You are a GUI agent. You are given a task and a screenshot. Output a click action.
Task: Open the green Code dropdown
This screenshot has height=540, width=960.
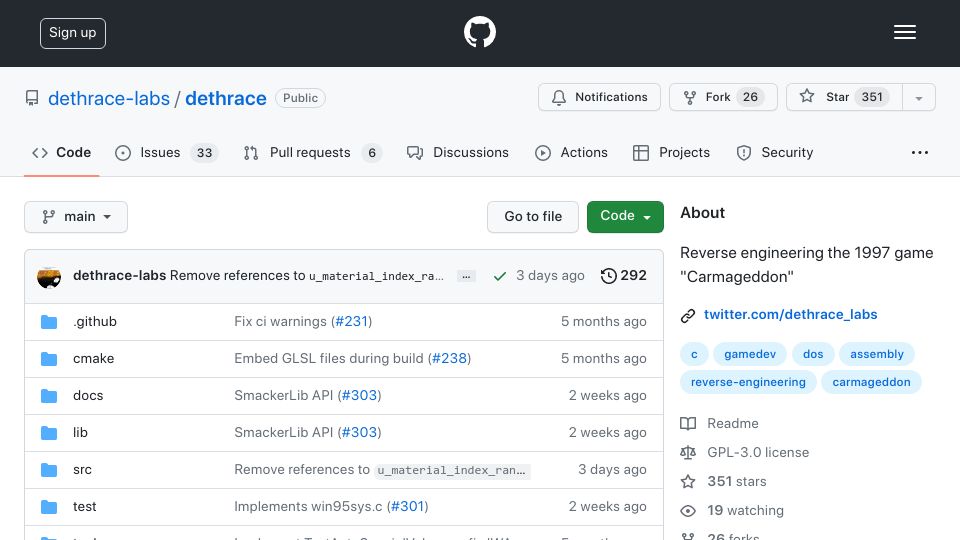[x=625, y=217]
